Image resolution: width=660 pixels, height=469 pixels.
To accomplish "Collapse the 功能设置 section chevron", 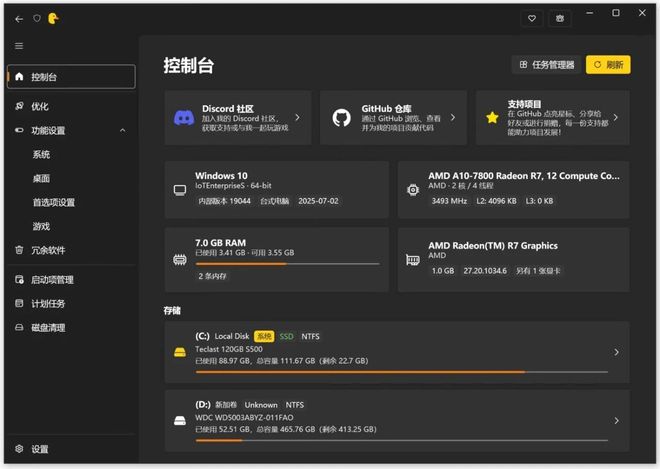I will [122, 131].
